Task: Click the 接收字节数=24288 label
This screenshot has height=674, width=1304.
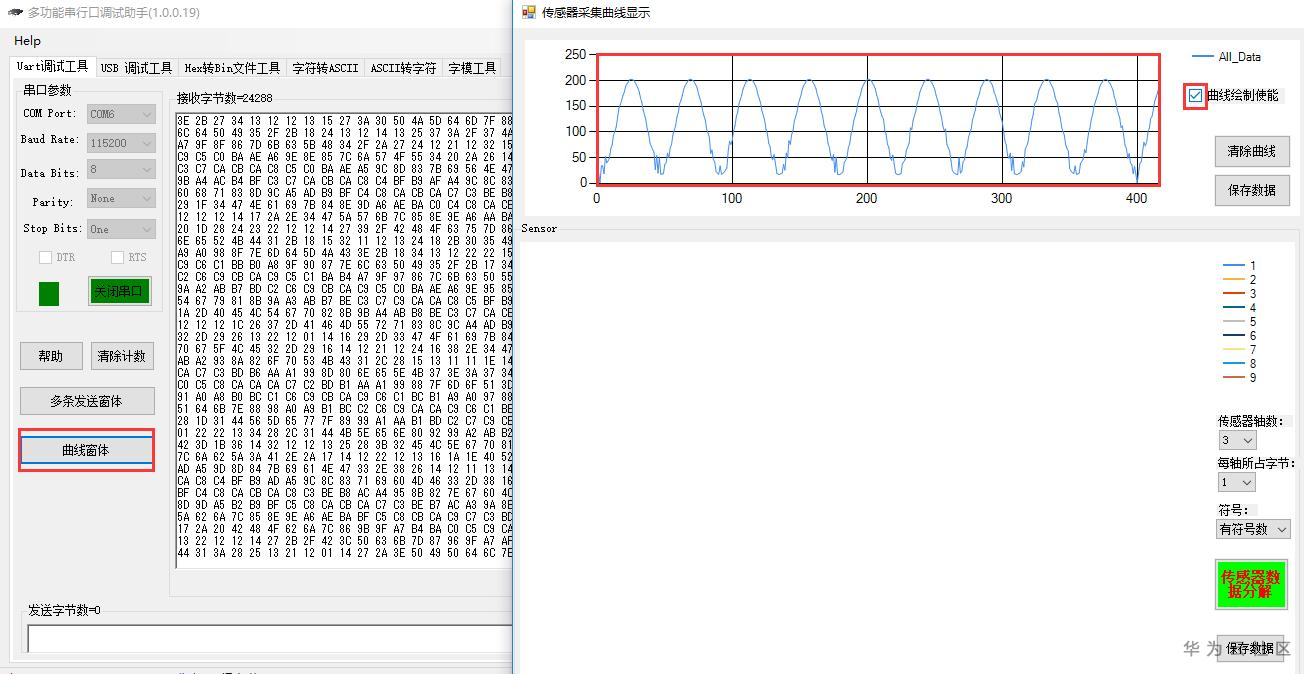Action: pos(225,98)
